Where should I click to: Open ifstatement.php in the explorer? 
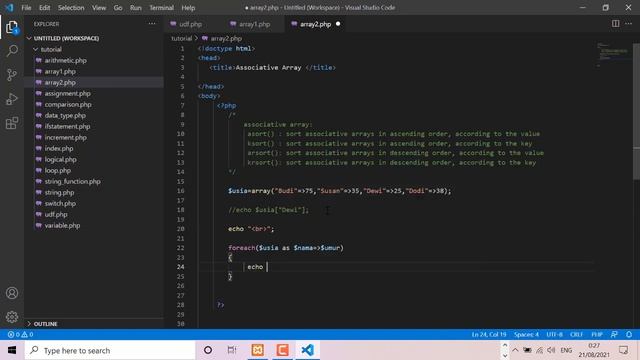coord(67,127)
